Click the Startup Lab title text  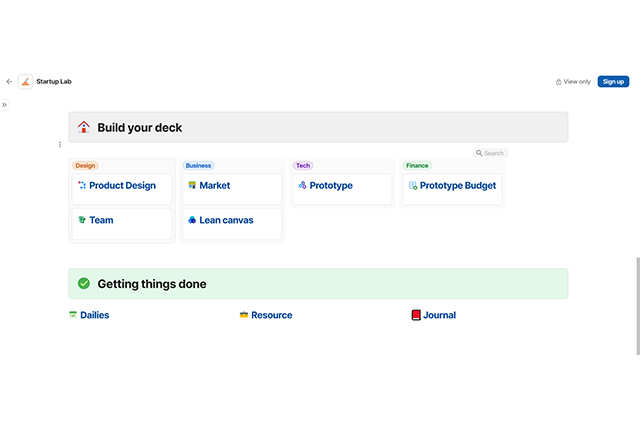pyautogui.click(x=54, y=82)
